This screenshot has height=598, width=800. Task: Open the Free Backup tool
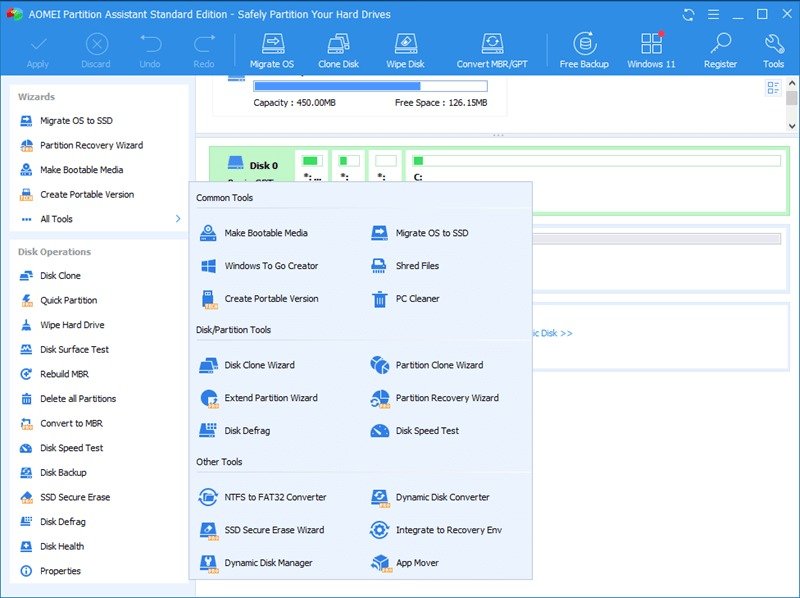pyautogui.click(x=584, y=51)
